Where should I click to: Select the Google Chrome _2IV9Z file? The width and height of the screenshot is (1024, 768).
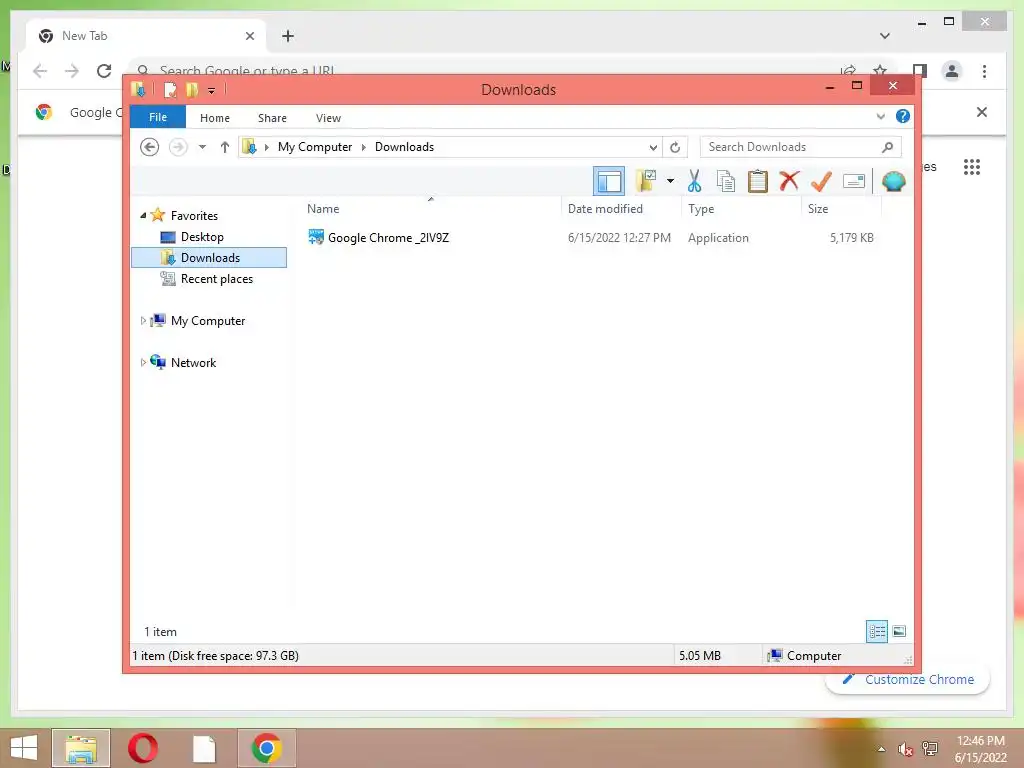pyautogui.click(x=388, y=238)
